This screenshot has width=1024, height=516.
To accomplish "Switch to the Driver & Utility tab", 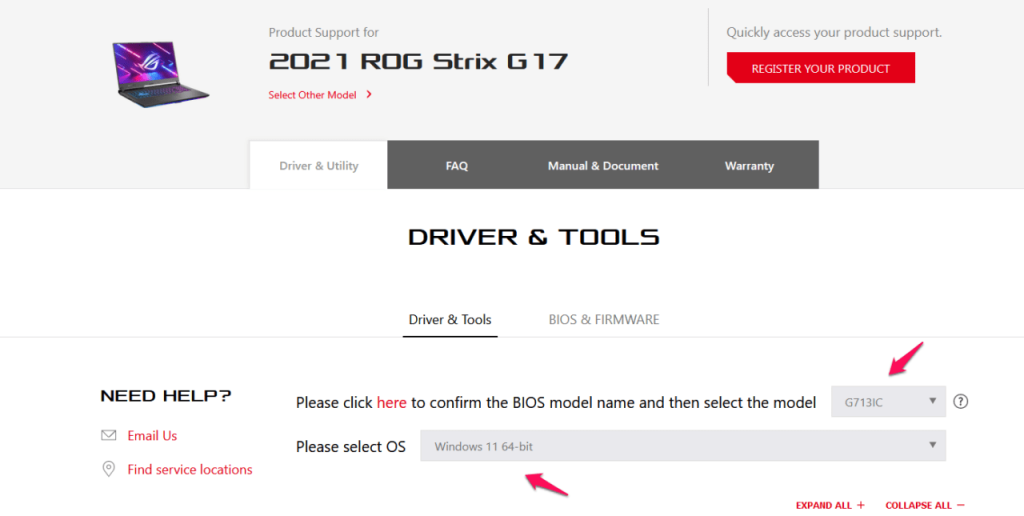I will pyautogui.click(x=319, y=165).
